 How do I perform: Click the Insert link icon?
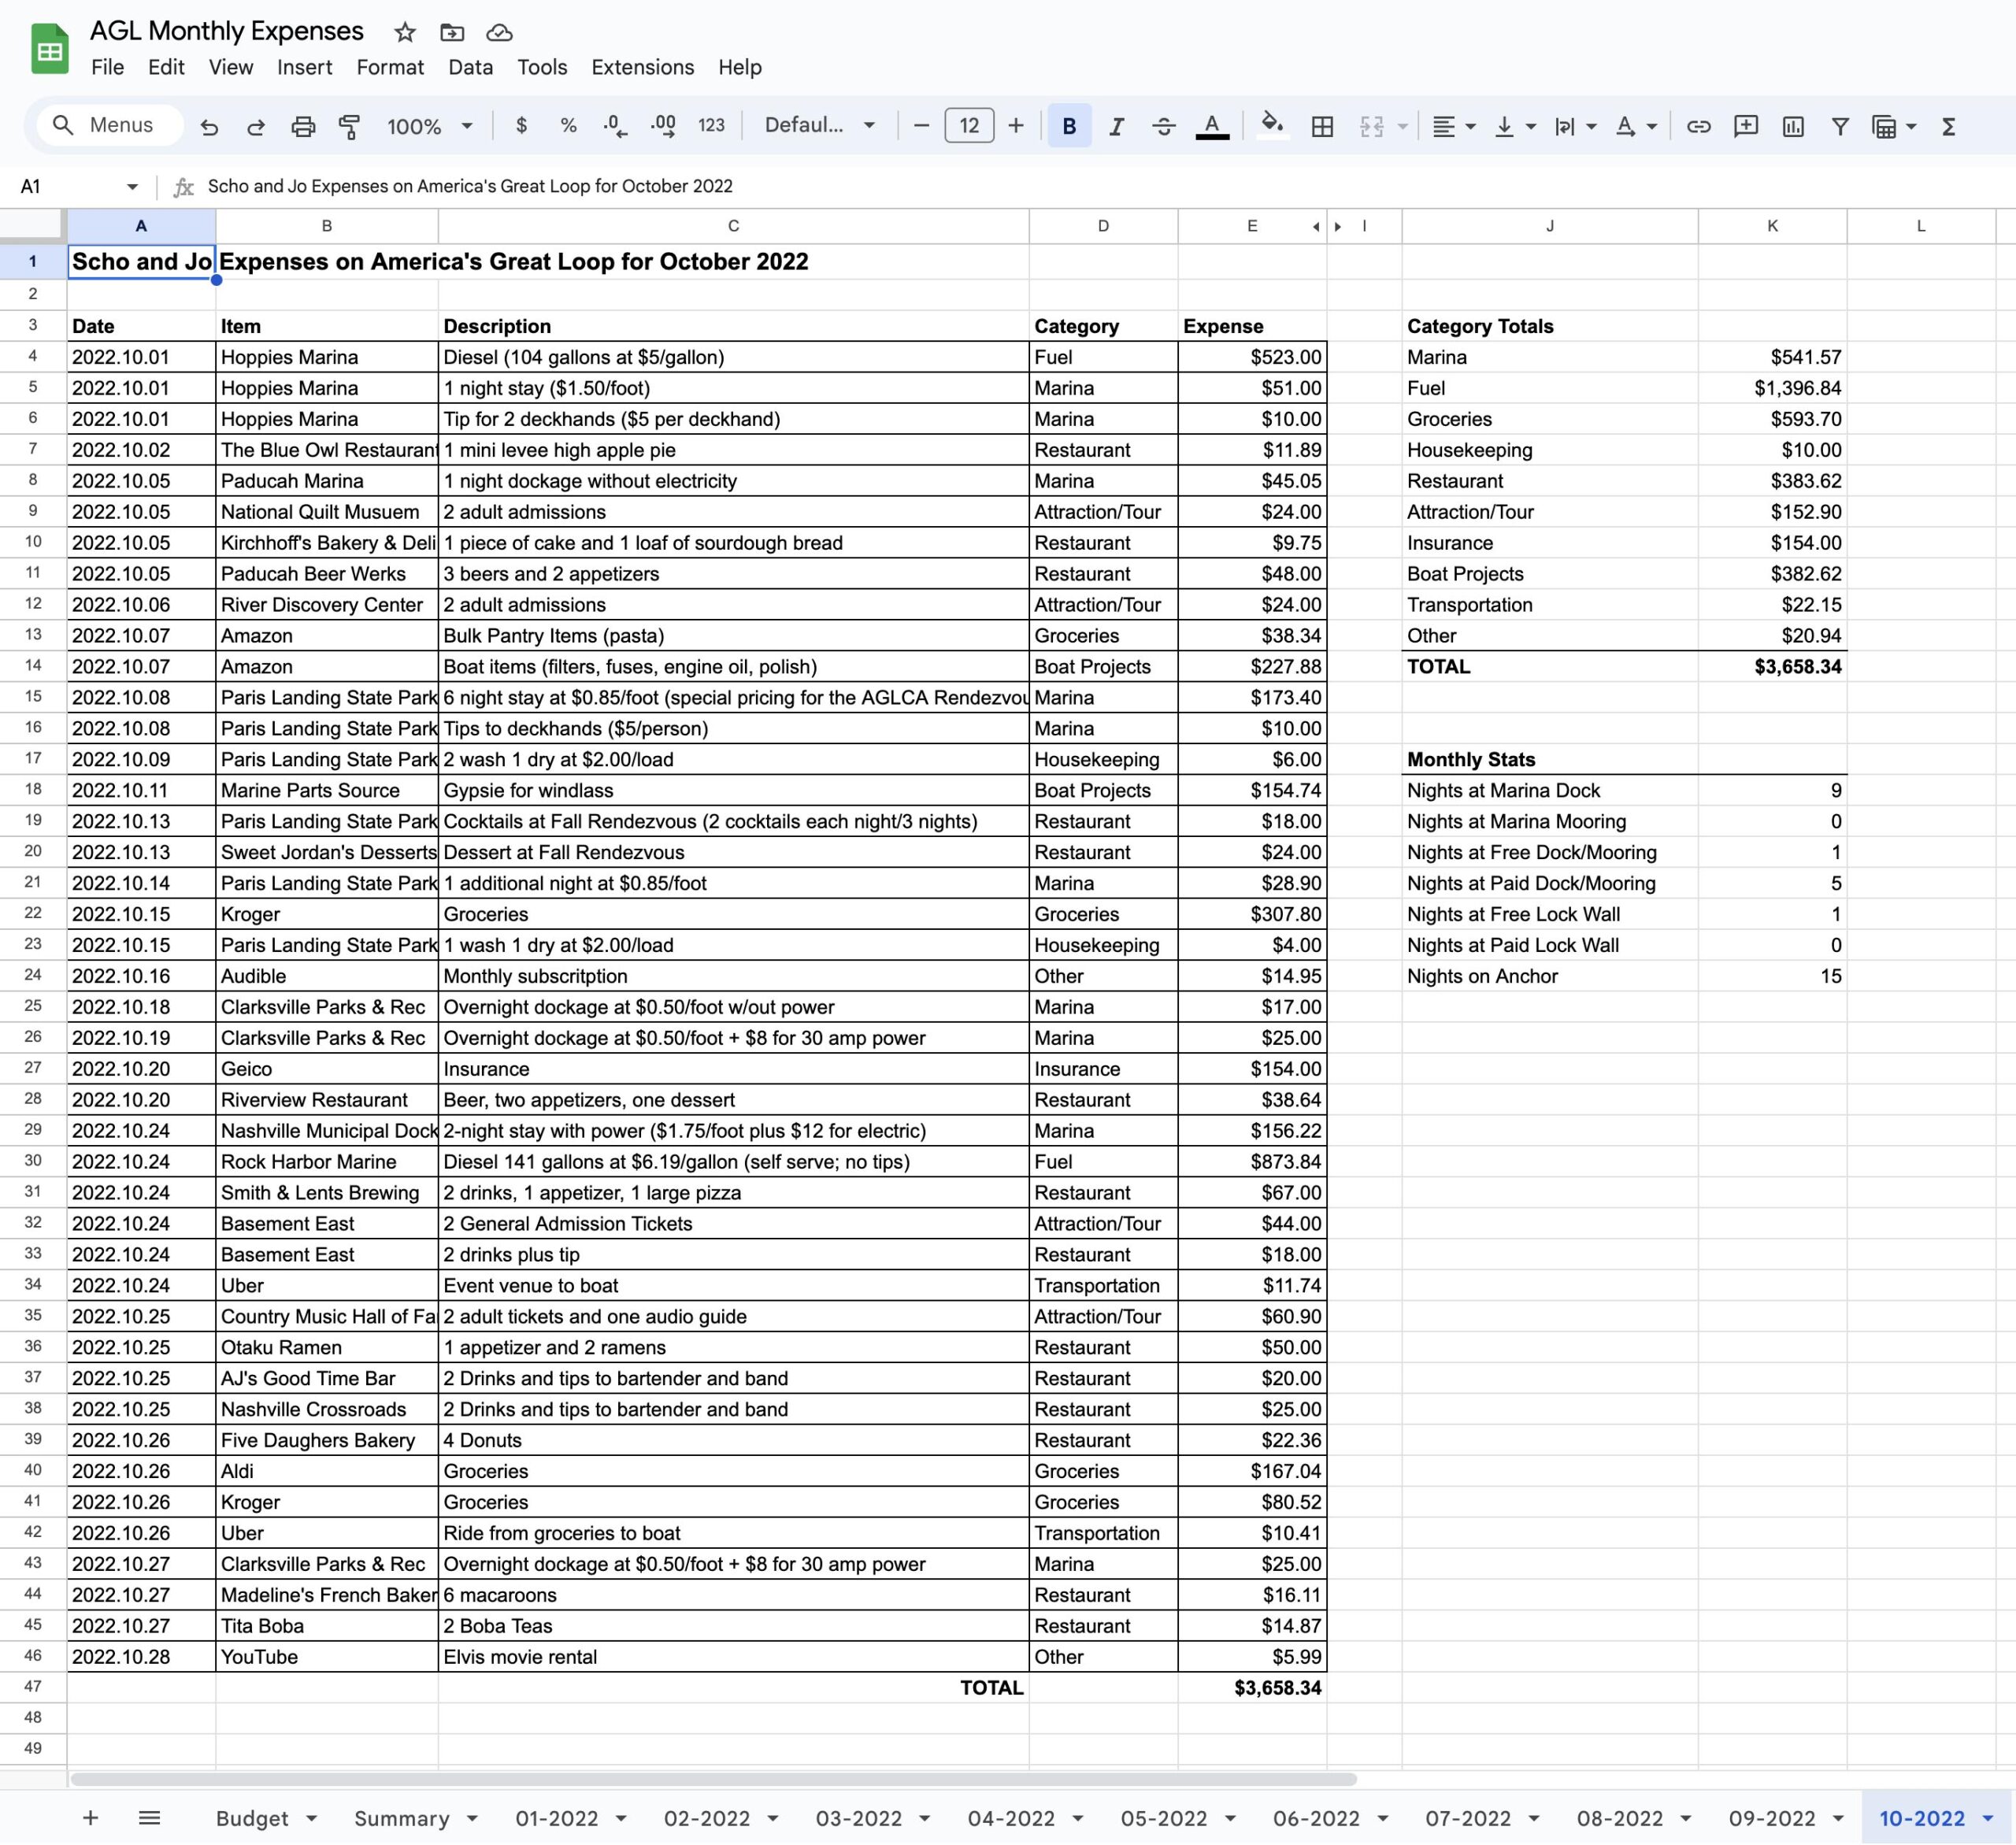coord(1698,126)
